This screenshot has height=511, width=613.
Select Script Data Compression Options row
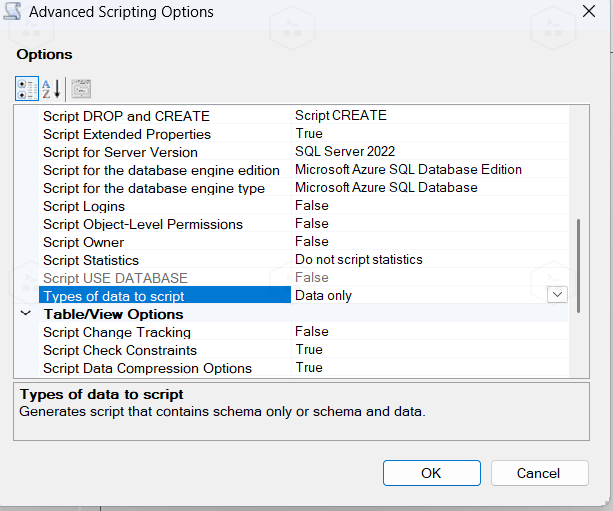(x=147, y=368)
